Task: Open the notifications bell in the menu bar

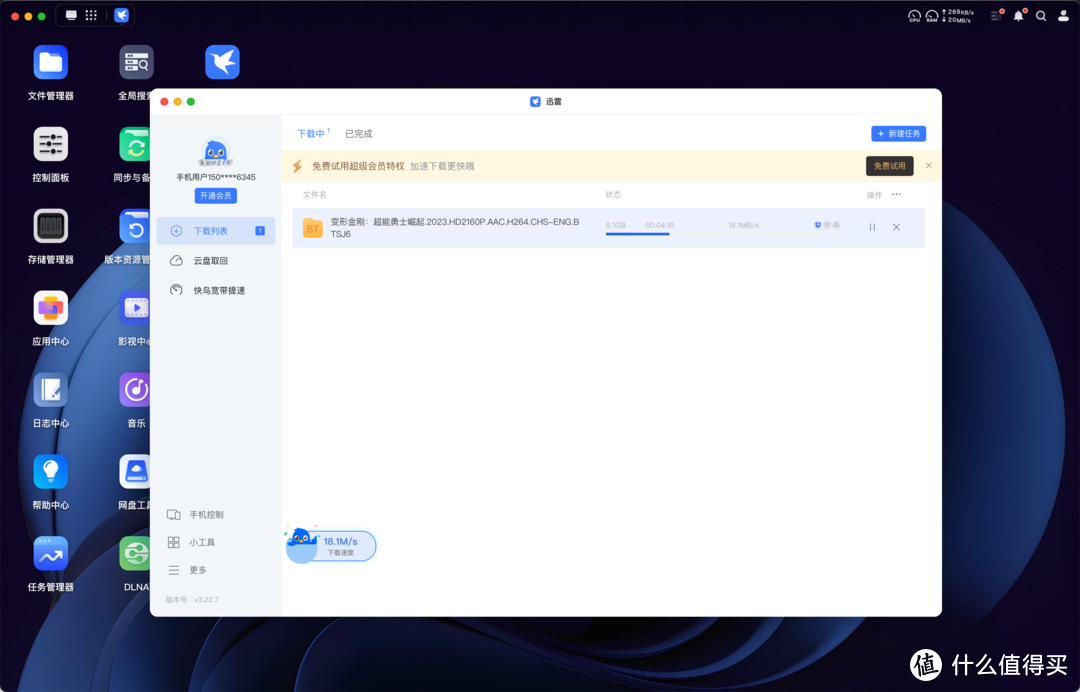Action: coord(1018,15)
